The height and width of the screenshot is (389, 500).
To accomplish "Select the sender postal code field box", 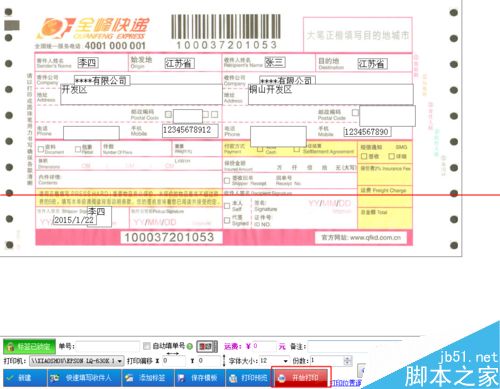I will pyautogui.click(x=188, y=116).
